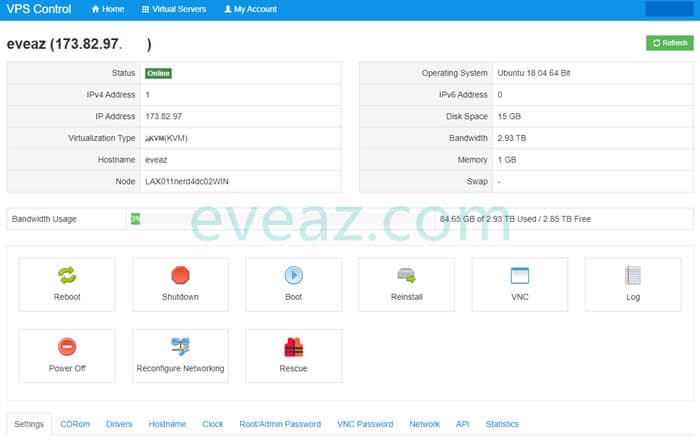Click the Bandwidth Usage progress bar
The width and height of the screenshot is (700, 442).
pyautogui.click(x=281, y=219)
